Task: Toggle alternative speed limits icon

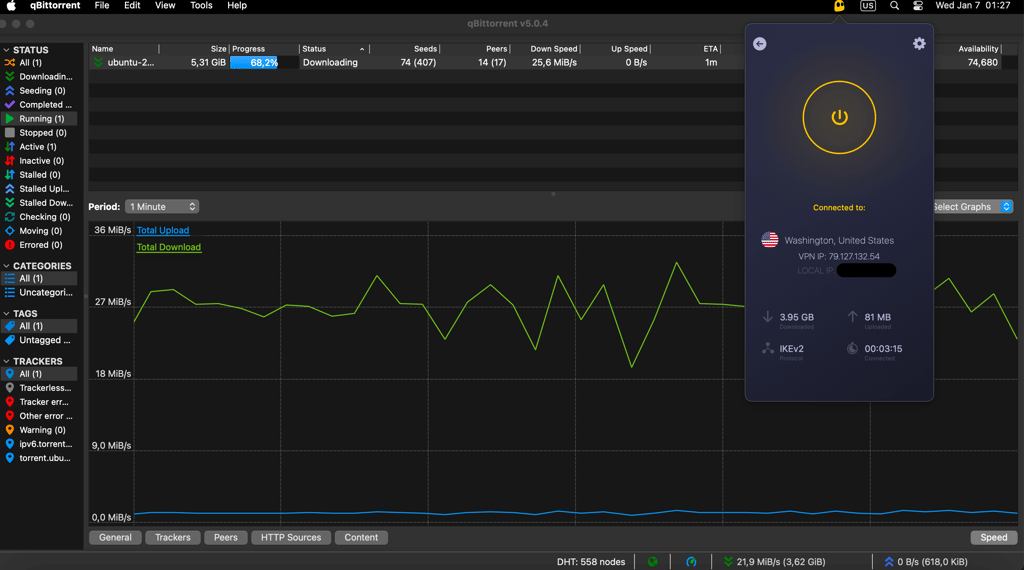Action: point(691,562)
